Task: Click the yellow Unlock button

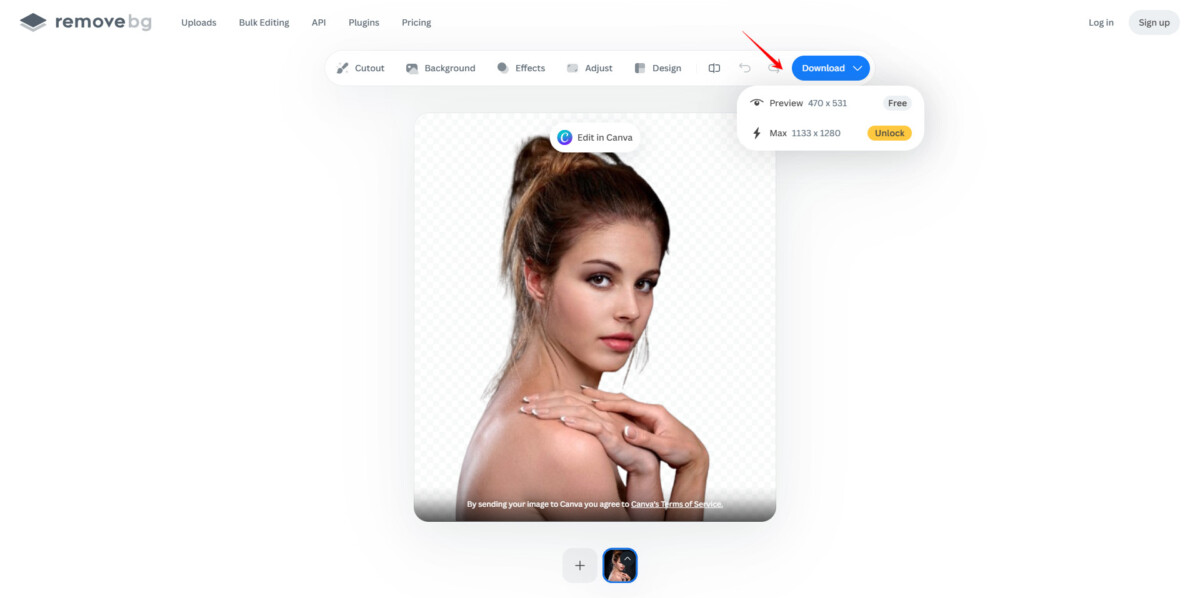Action: click(x=889, y=133)
